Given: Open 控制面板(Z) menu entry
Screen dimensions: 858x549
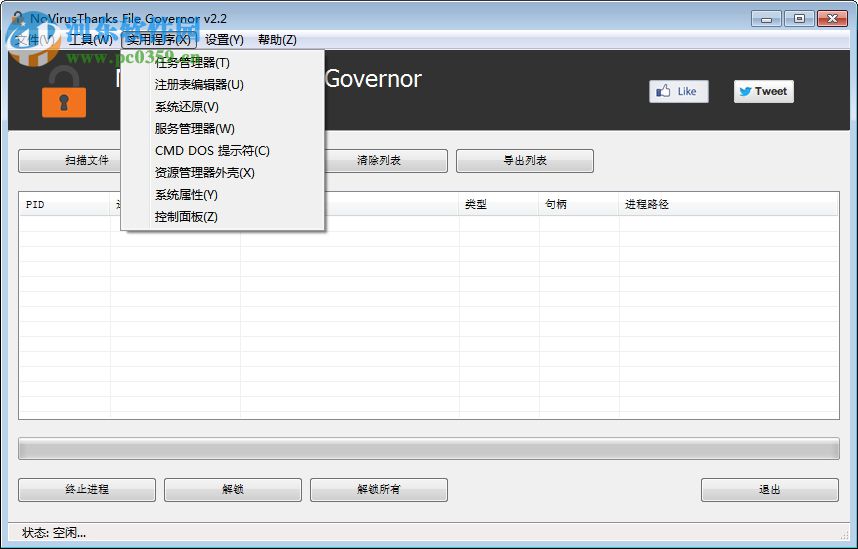Looking at the screenshot, I should click(223, 217).
